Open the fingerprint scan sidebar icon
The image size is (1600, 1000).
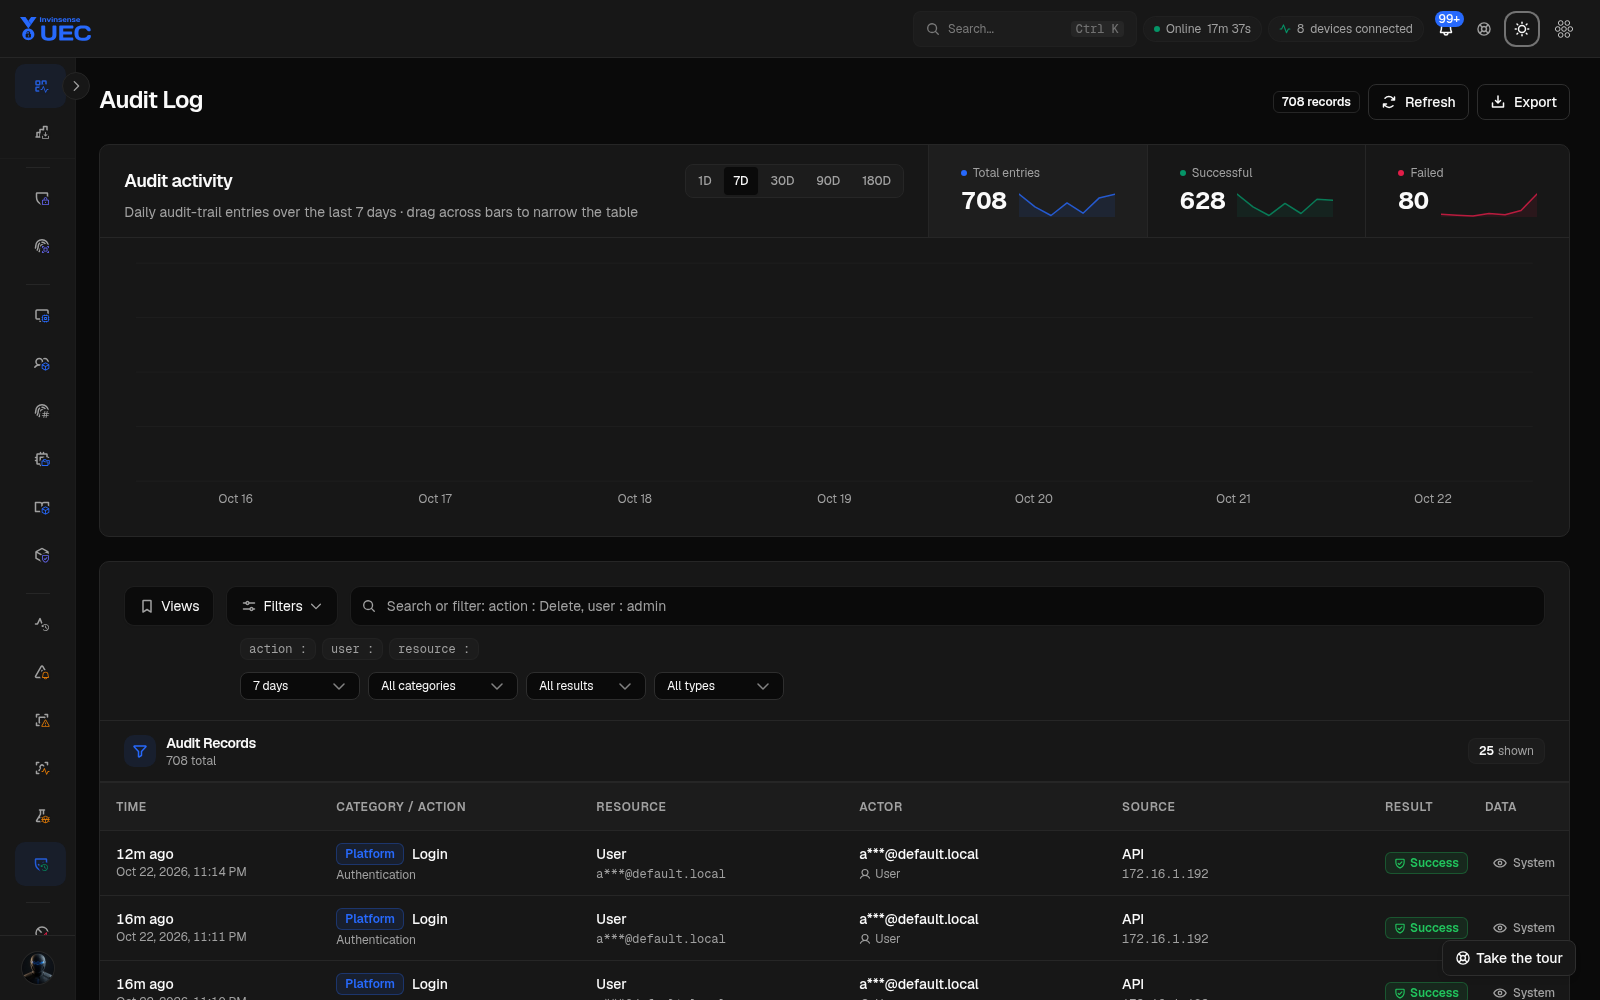coord(41,246)
